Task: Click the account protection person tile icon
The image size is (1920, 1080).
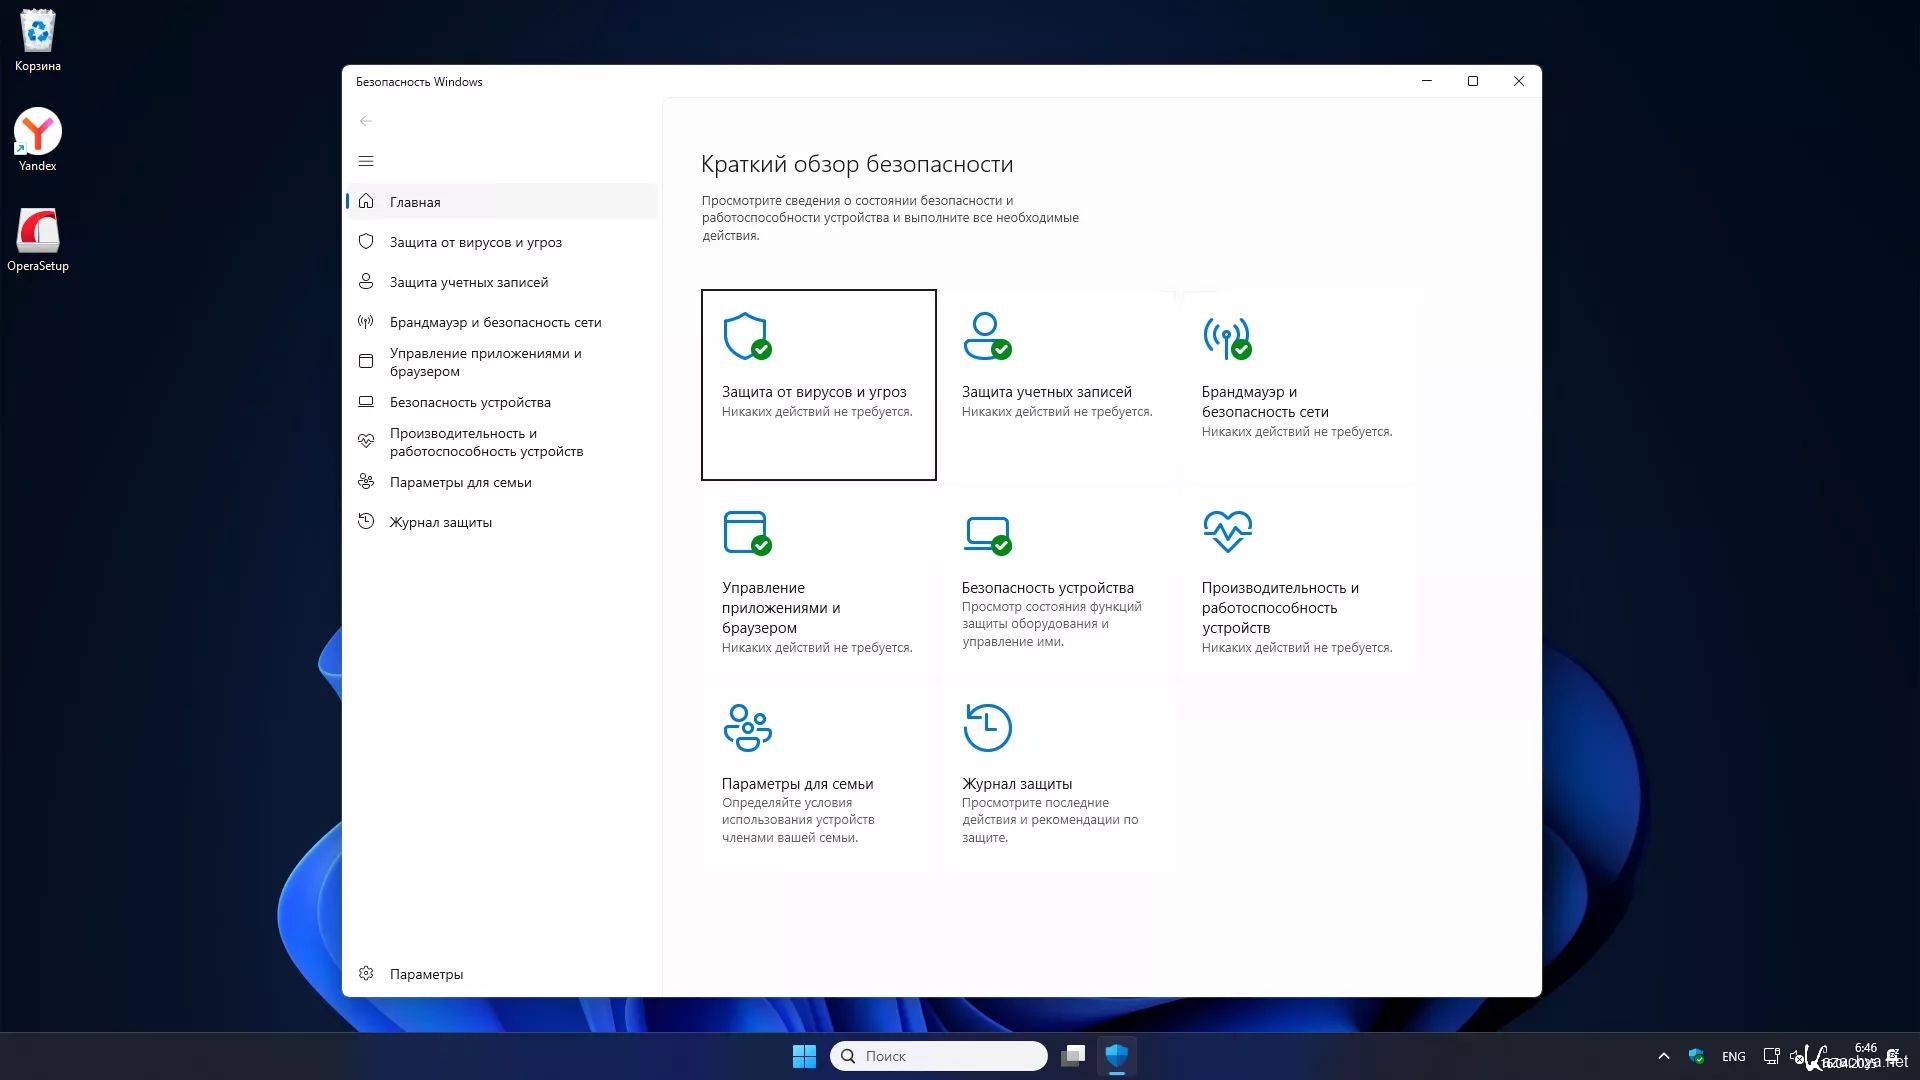Action: [986, 337]
